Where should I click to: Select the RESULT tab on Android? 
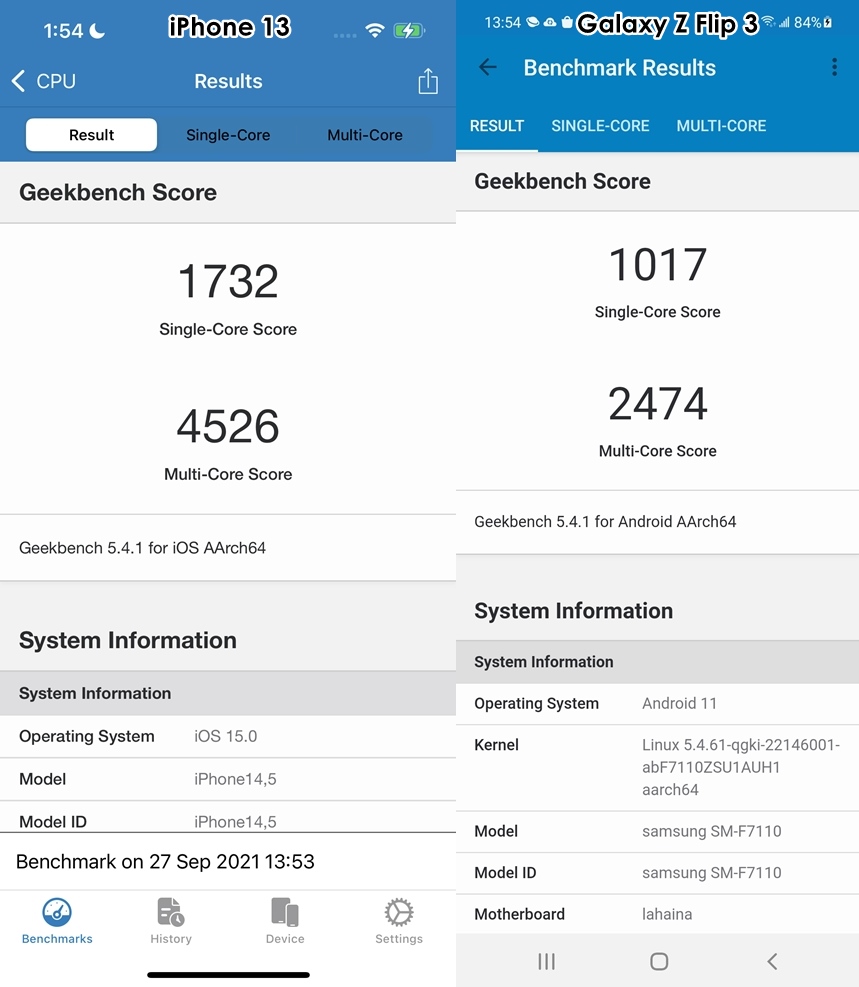497,126
